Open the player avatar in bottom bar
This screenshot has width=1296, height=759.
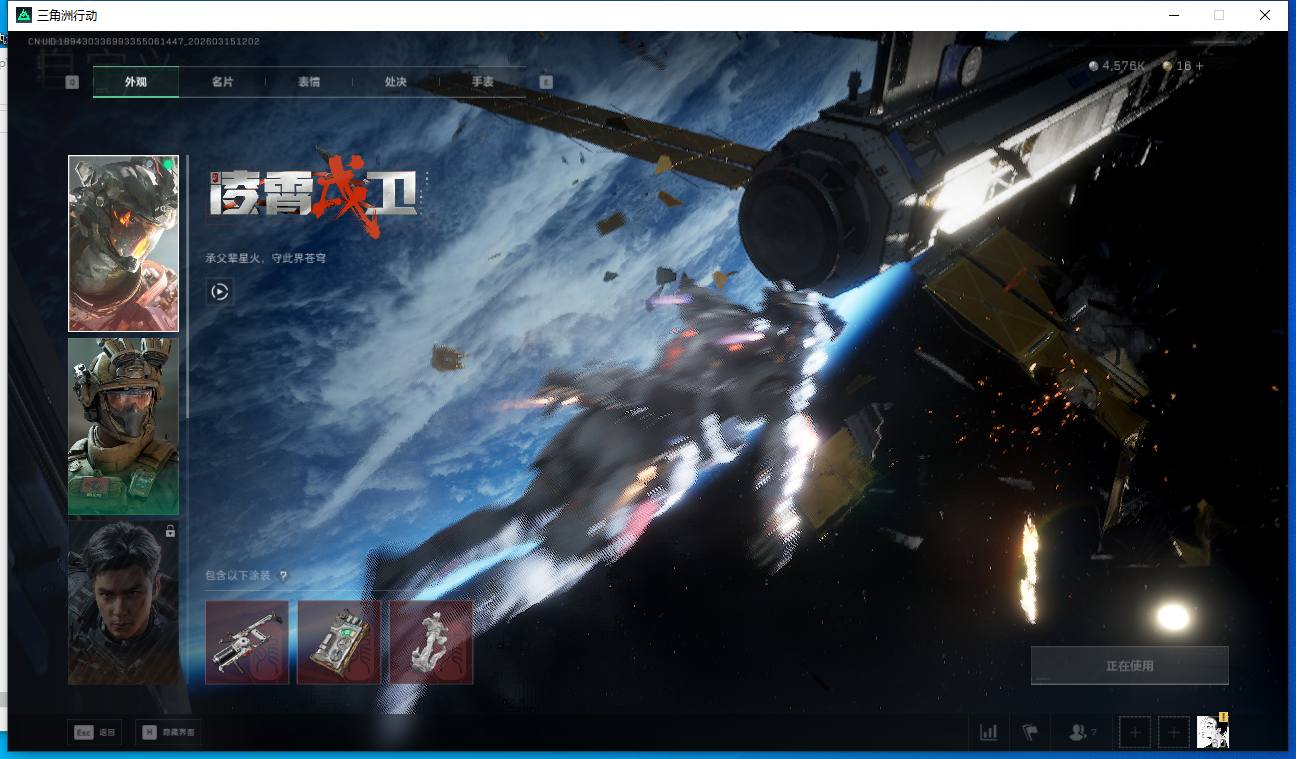(1213, 732)
